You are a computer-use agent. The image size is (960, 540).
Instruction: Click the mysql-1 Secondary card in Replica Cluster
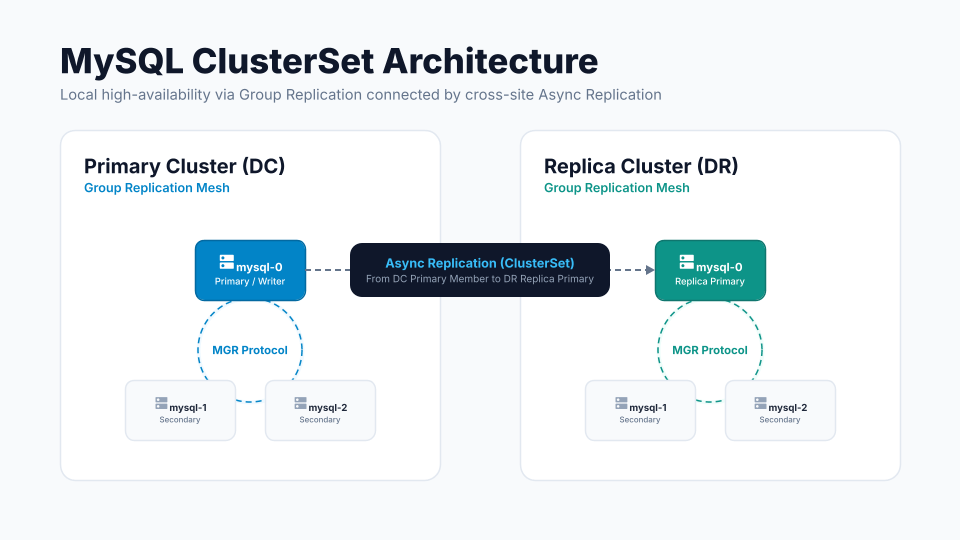640,410
